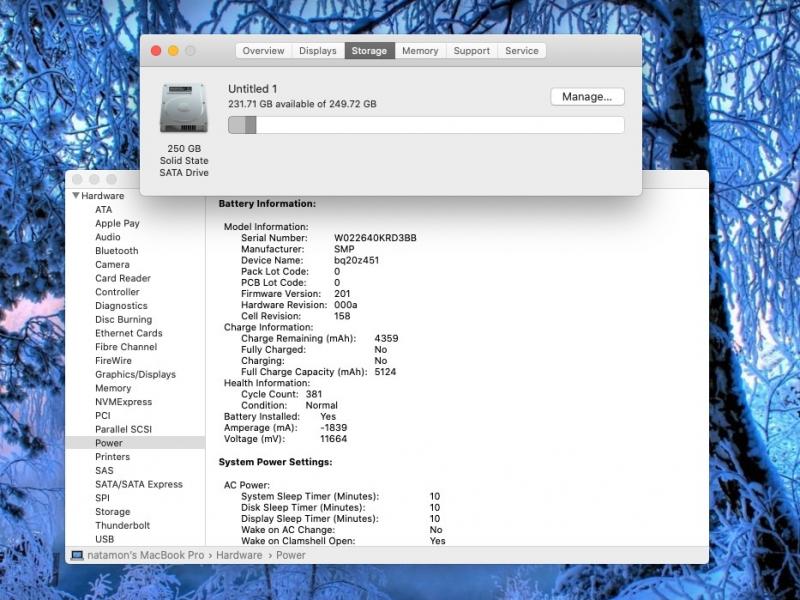The height and width of the screenshot is (600, 800).
Task: Click the Wake on Clamshell Open label
Action: click(x=298, y=541)
